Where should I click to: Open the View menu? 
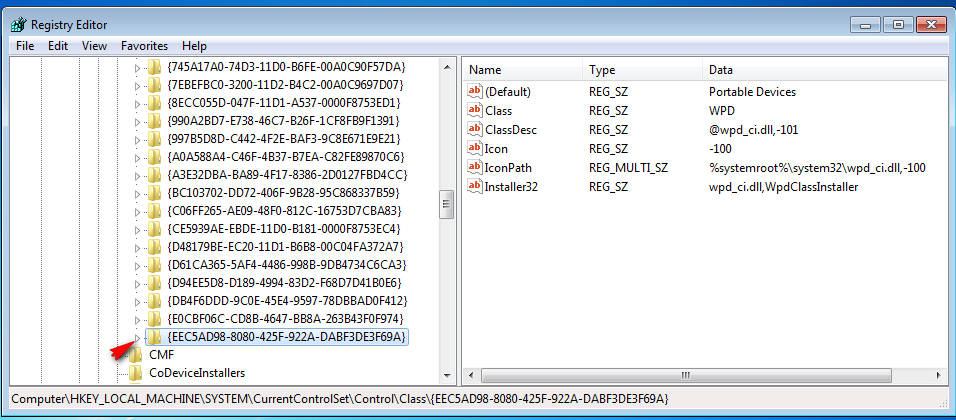tap(95, 46)
